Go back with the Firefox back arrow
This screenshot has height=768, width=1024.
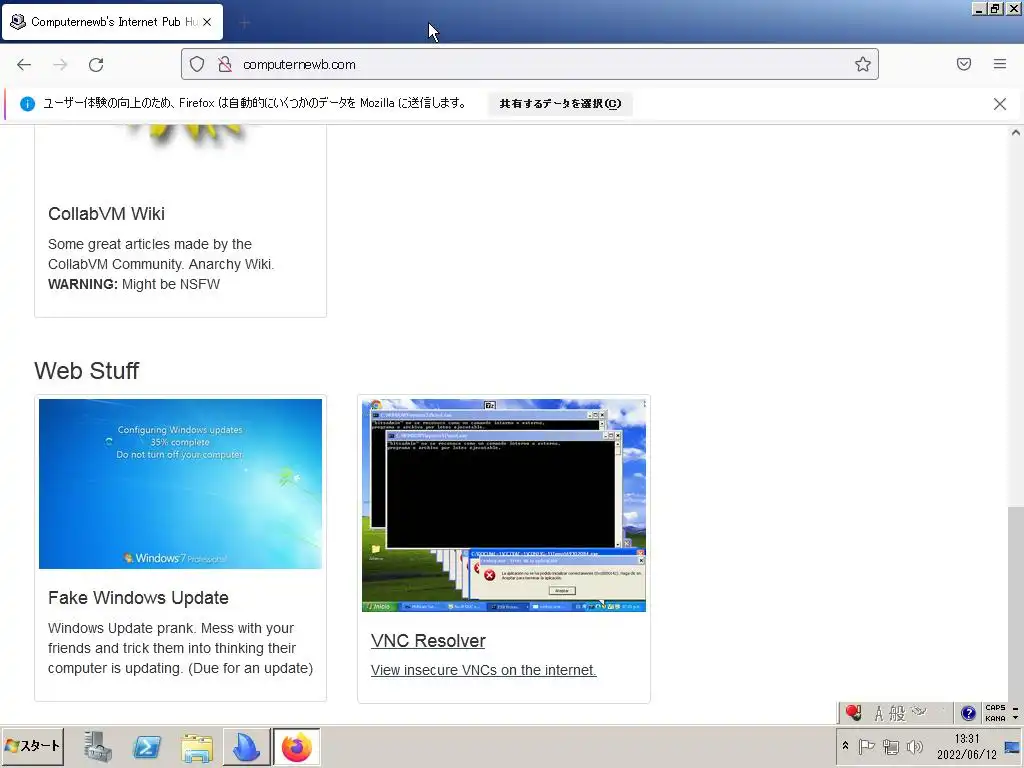click(24, 65)
